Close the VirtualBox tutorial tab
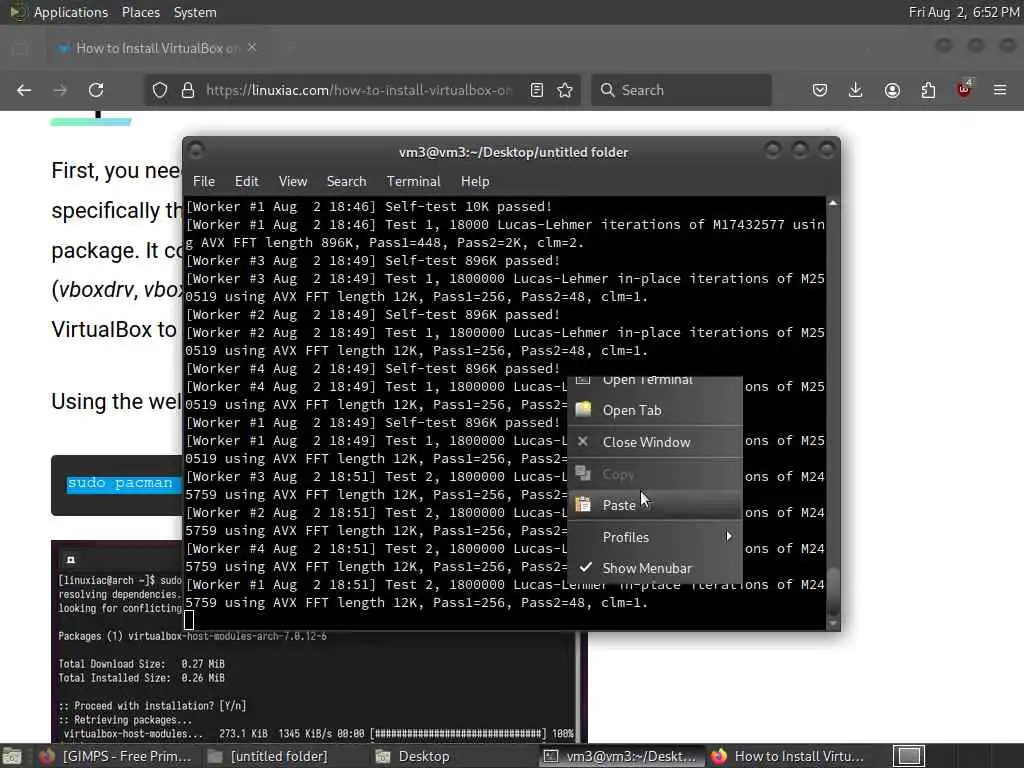The width and height of the screenshot is (1024, 768). click(252, 48)
